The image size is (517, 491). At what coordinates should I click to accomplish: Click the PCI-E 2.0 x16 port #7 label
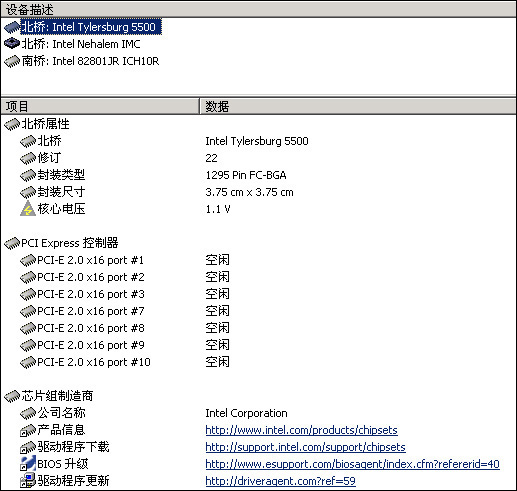point(91,311)
